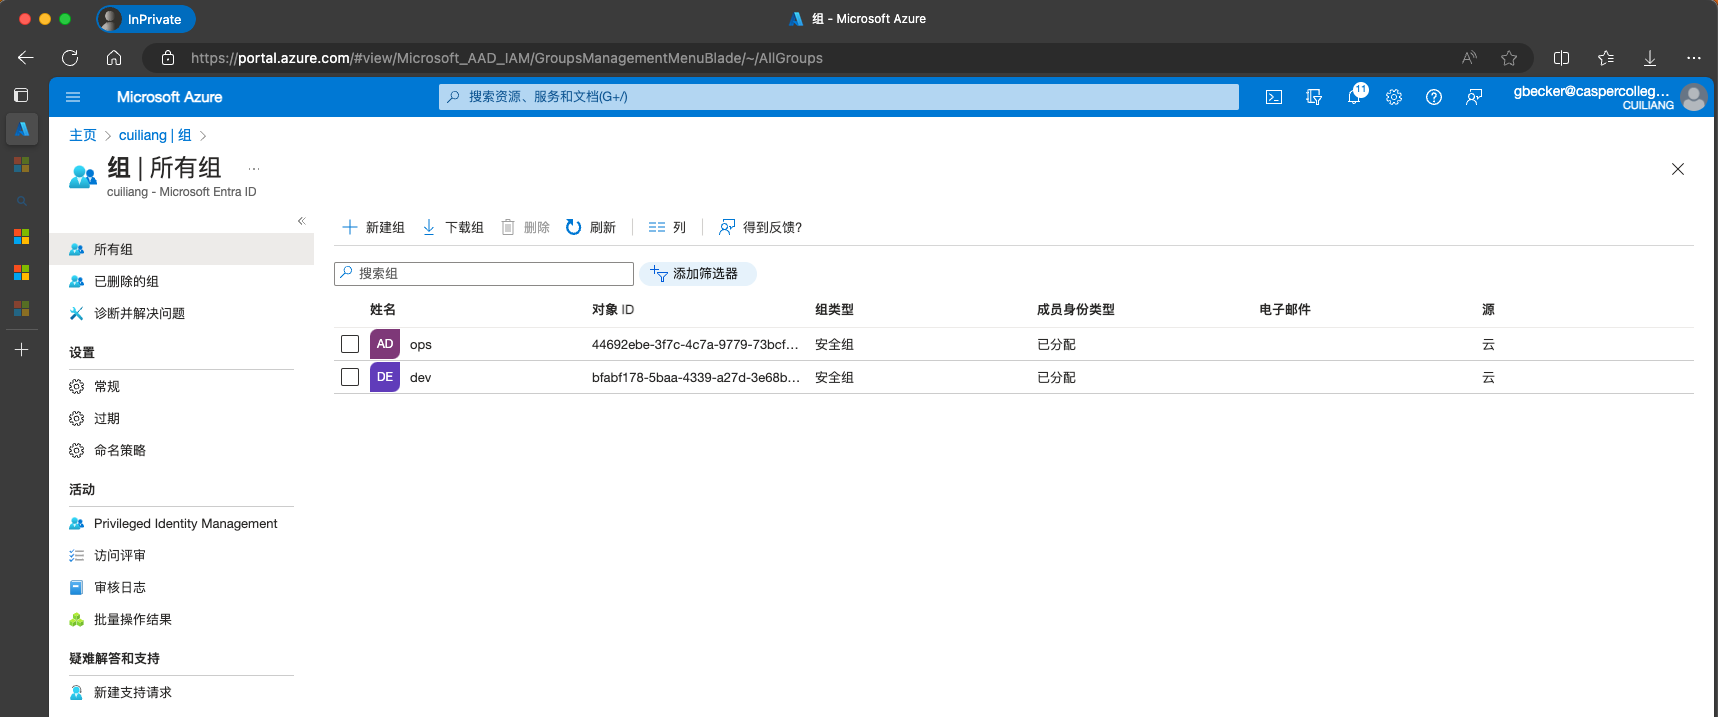Open the read aloud icon in the address bar

coord(1469,58)
